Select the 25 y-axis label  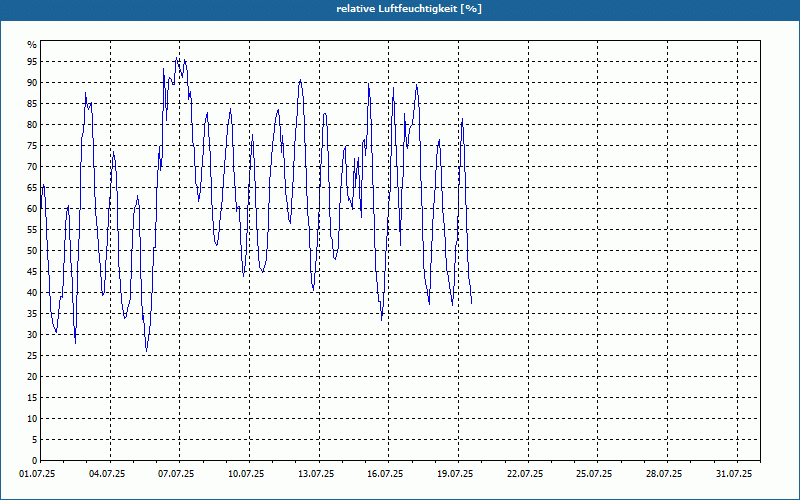[32, 356]
